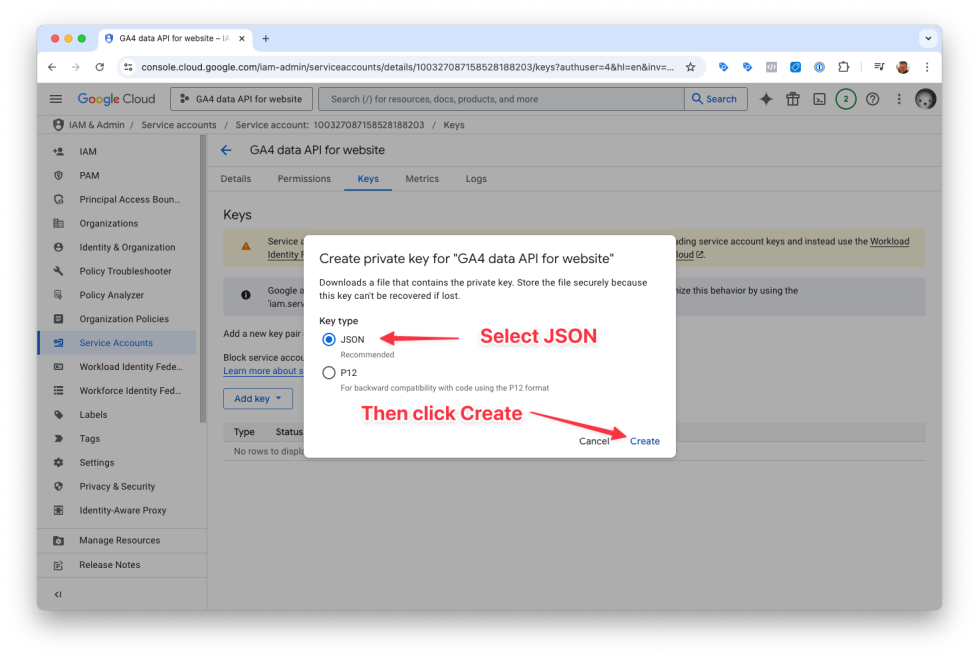This screenshot has width=979, height=659.
Task: Open the Google Cloud hamburger navigation menu
Action: [56, 99]
